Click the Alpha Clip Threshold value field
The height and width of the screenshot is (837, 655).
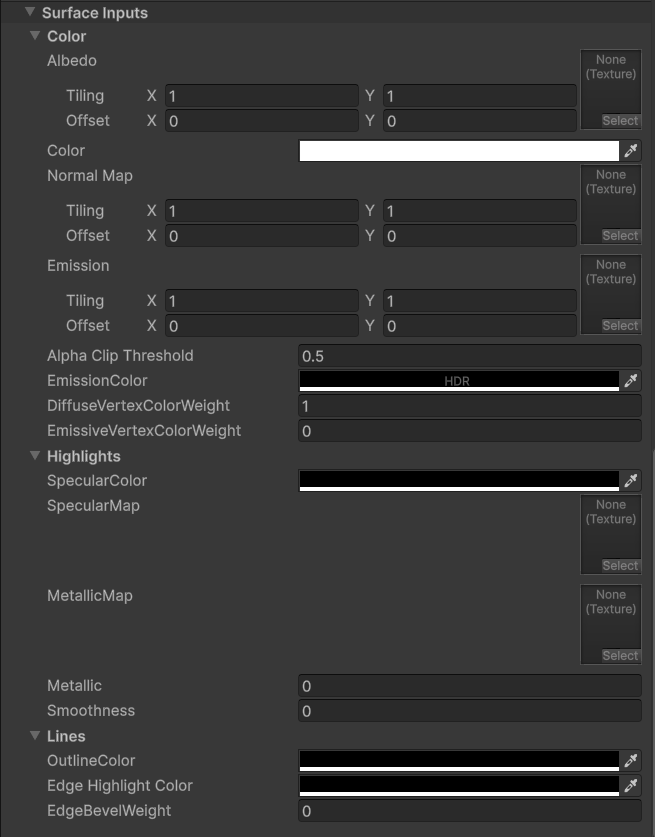point(470,356)
